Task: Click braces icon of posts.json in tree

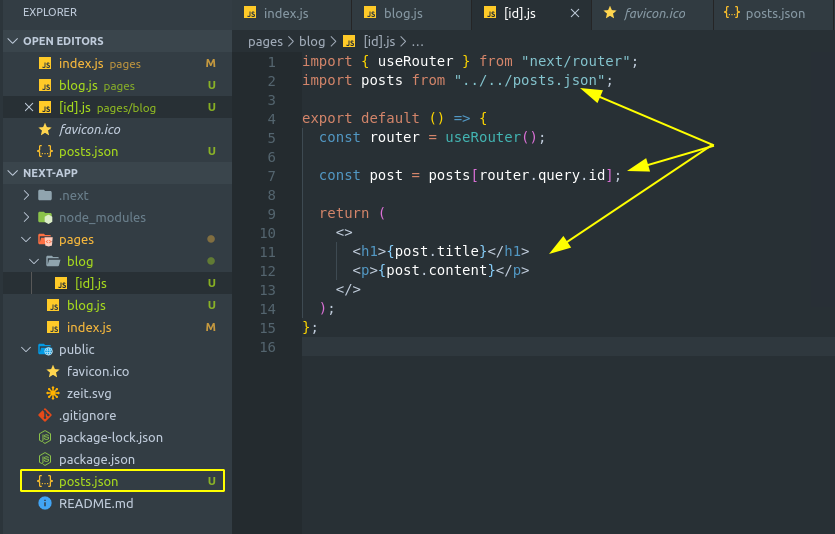Action: (45, 481)
